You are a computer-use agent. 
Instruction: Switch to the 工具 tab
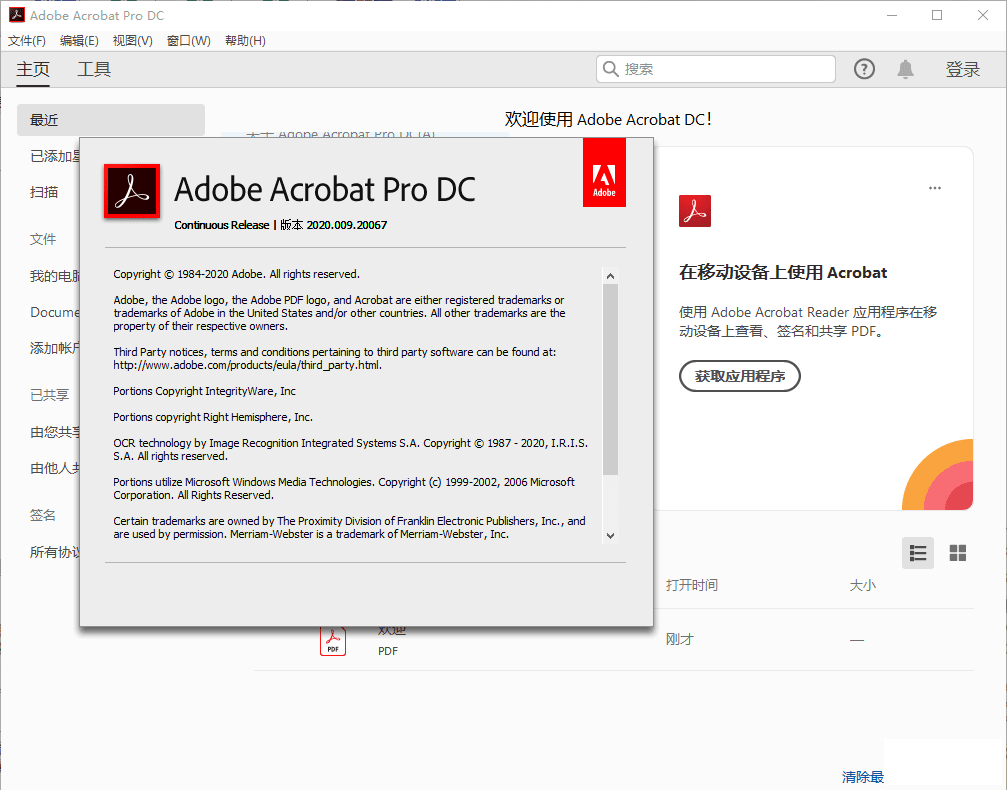(x=94, y=69)
